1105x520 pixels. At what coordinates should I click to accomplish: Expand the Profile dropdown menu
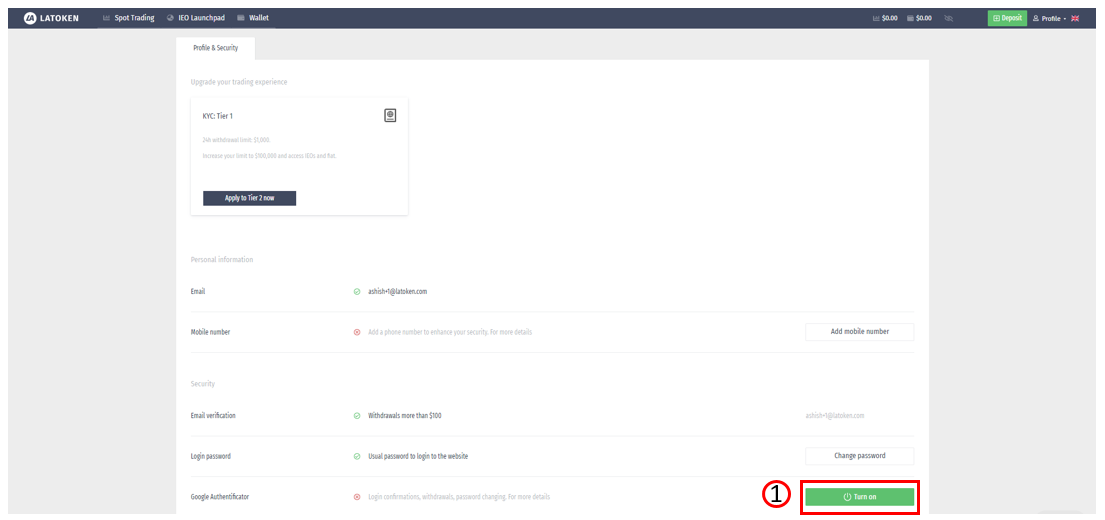(x=1049, y=18)
